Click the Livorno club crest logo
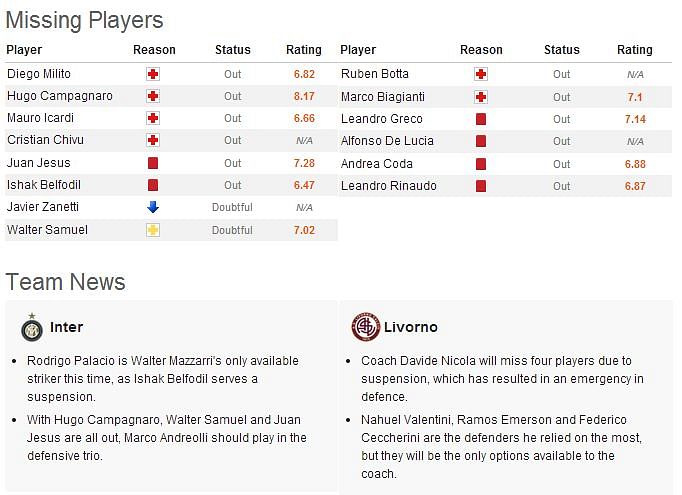 (366, 327)
